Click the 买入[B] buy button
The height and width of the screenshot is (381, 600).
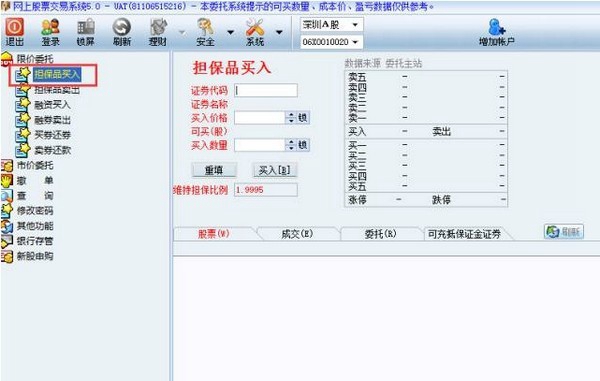point(274,170)
